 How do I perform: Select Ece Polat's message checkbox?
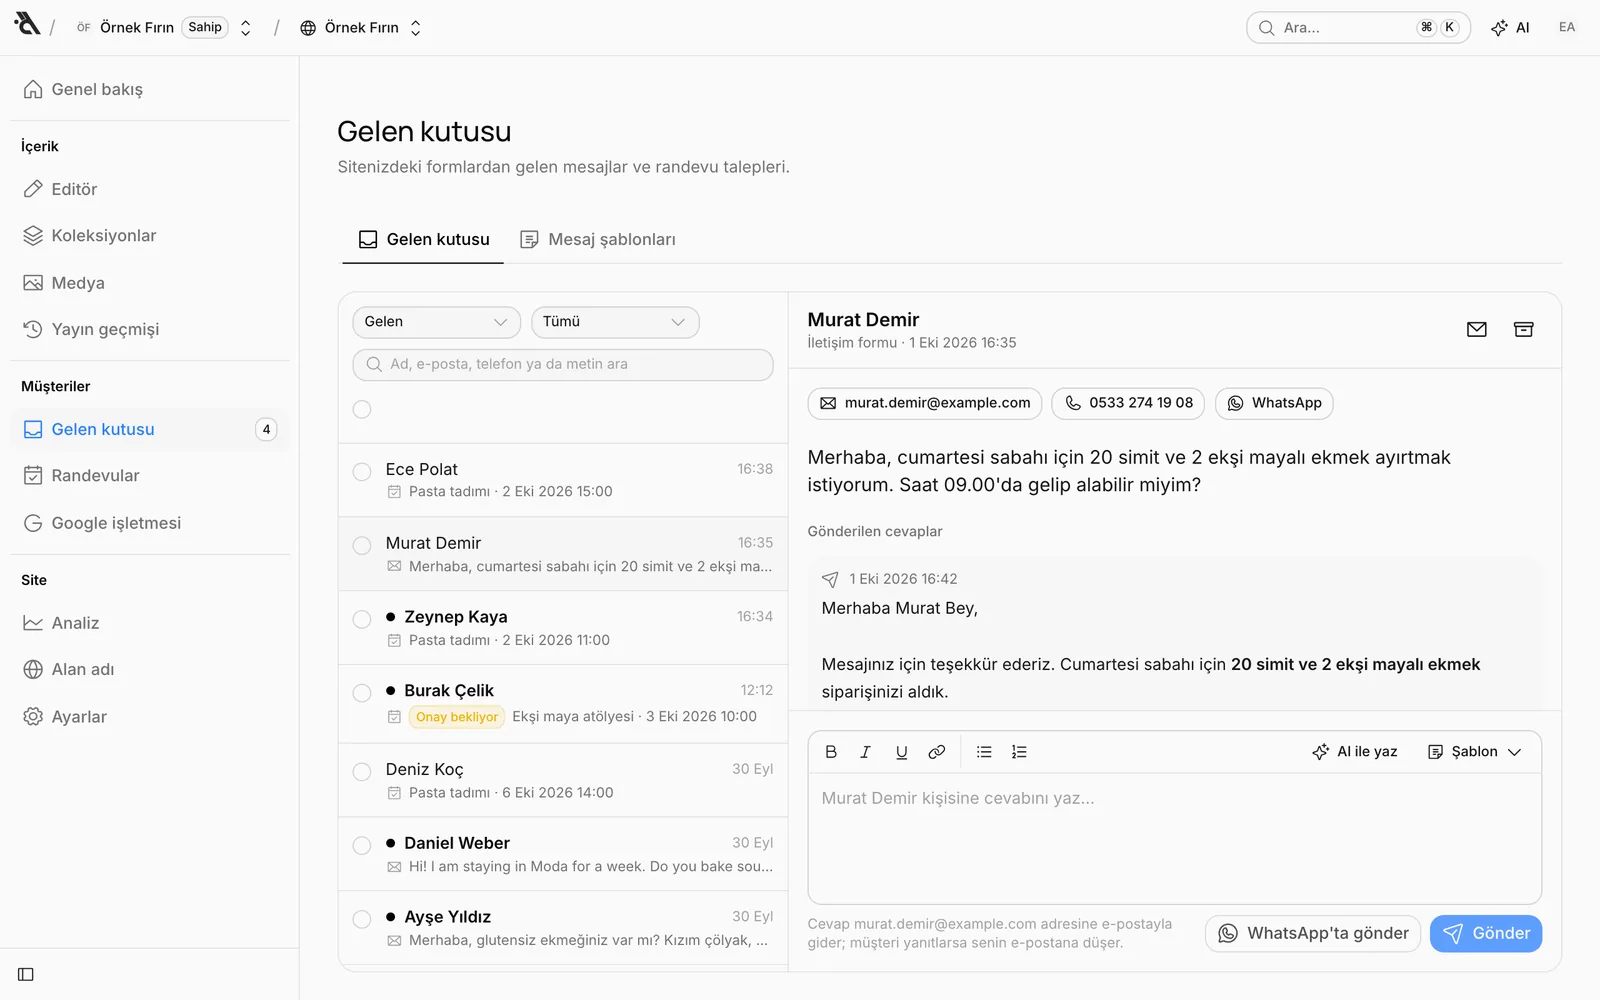point(362,472)
